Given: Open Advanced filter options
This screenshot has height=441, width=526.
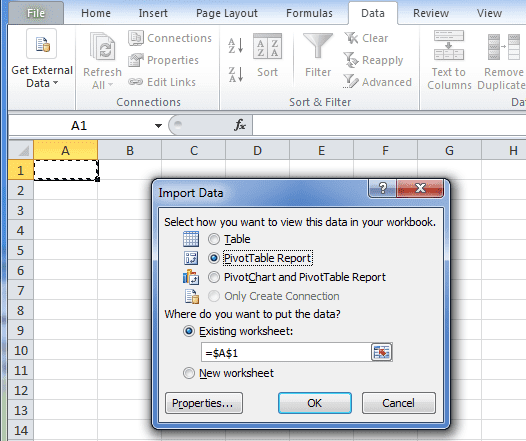Looking at the screenshot, I should (x=377, y=82).
